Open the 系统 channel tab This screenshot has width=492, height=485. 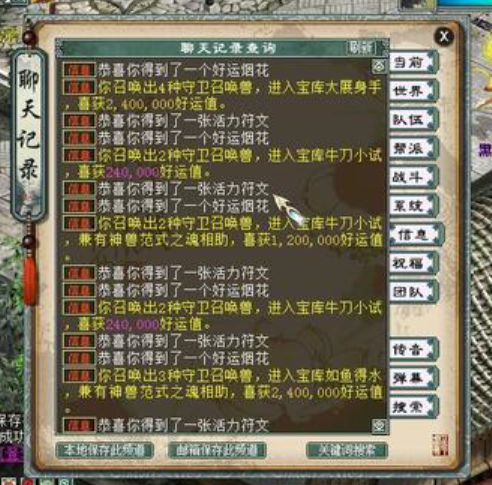(413, 205)
